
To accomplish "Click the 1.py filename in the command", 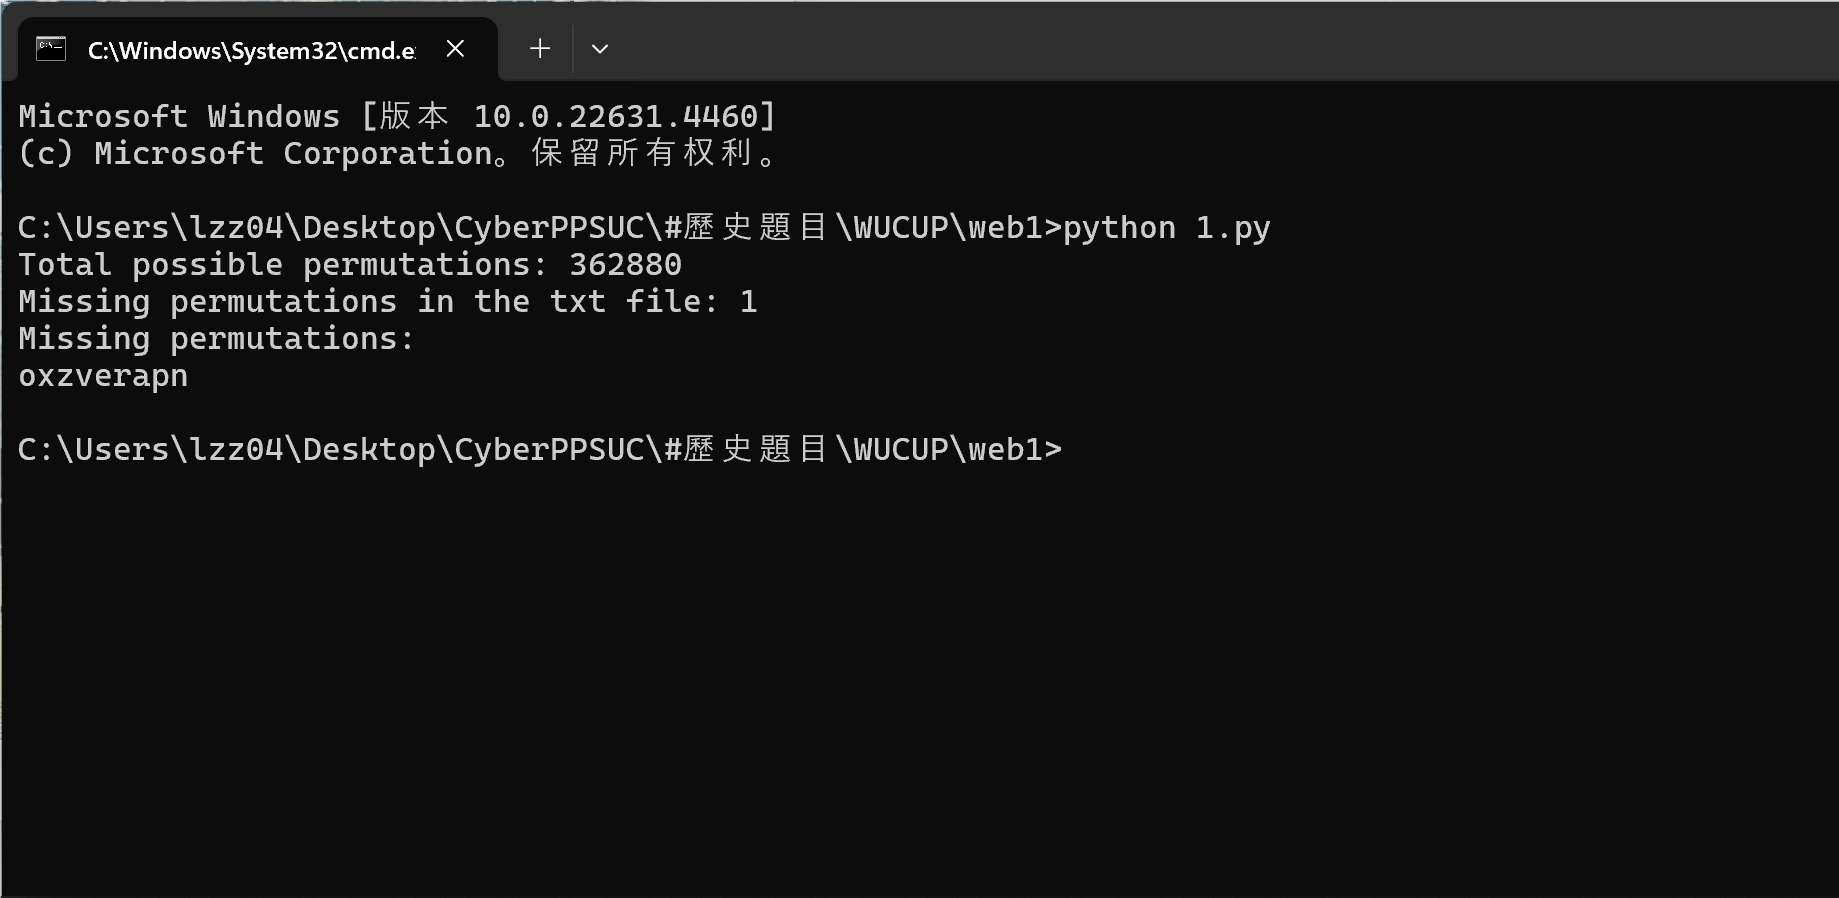I will (1233, 228).
